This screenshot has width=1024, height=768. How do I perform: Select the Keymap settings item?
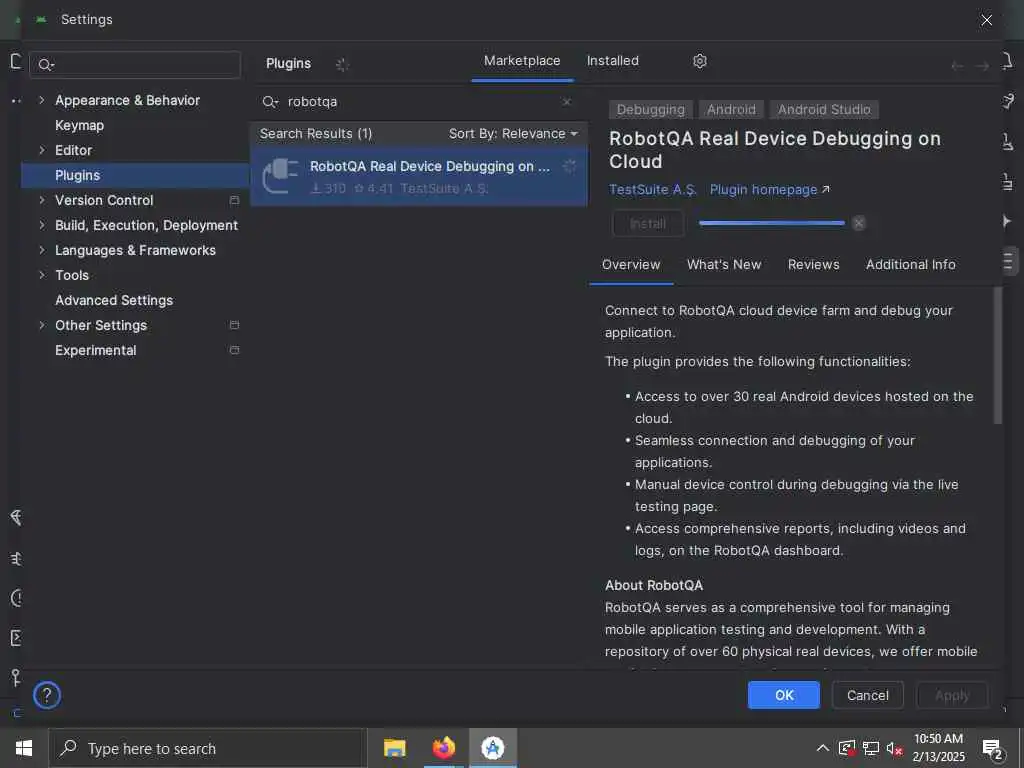[x=79, y=125]
